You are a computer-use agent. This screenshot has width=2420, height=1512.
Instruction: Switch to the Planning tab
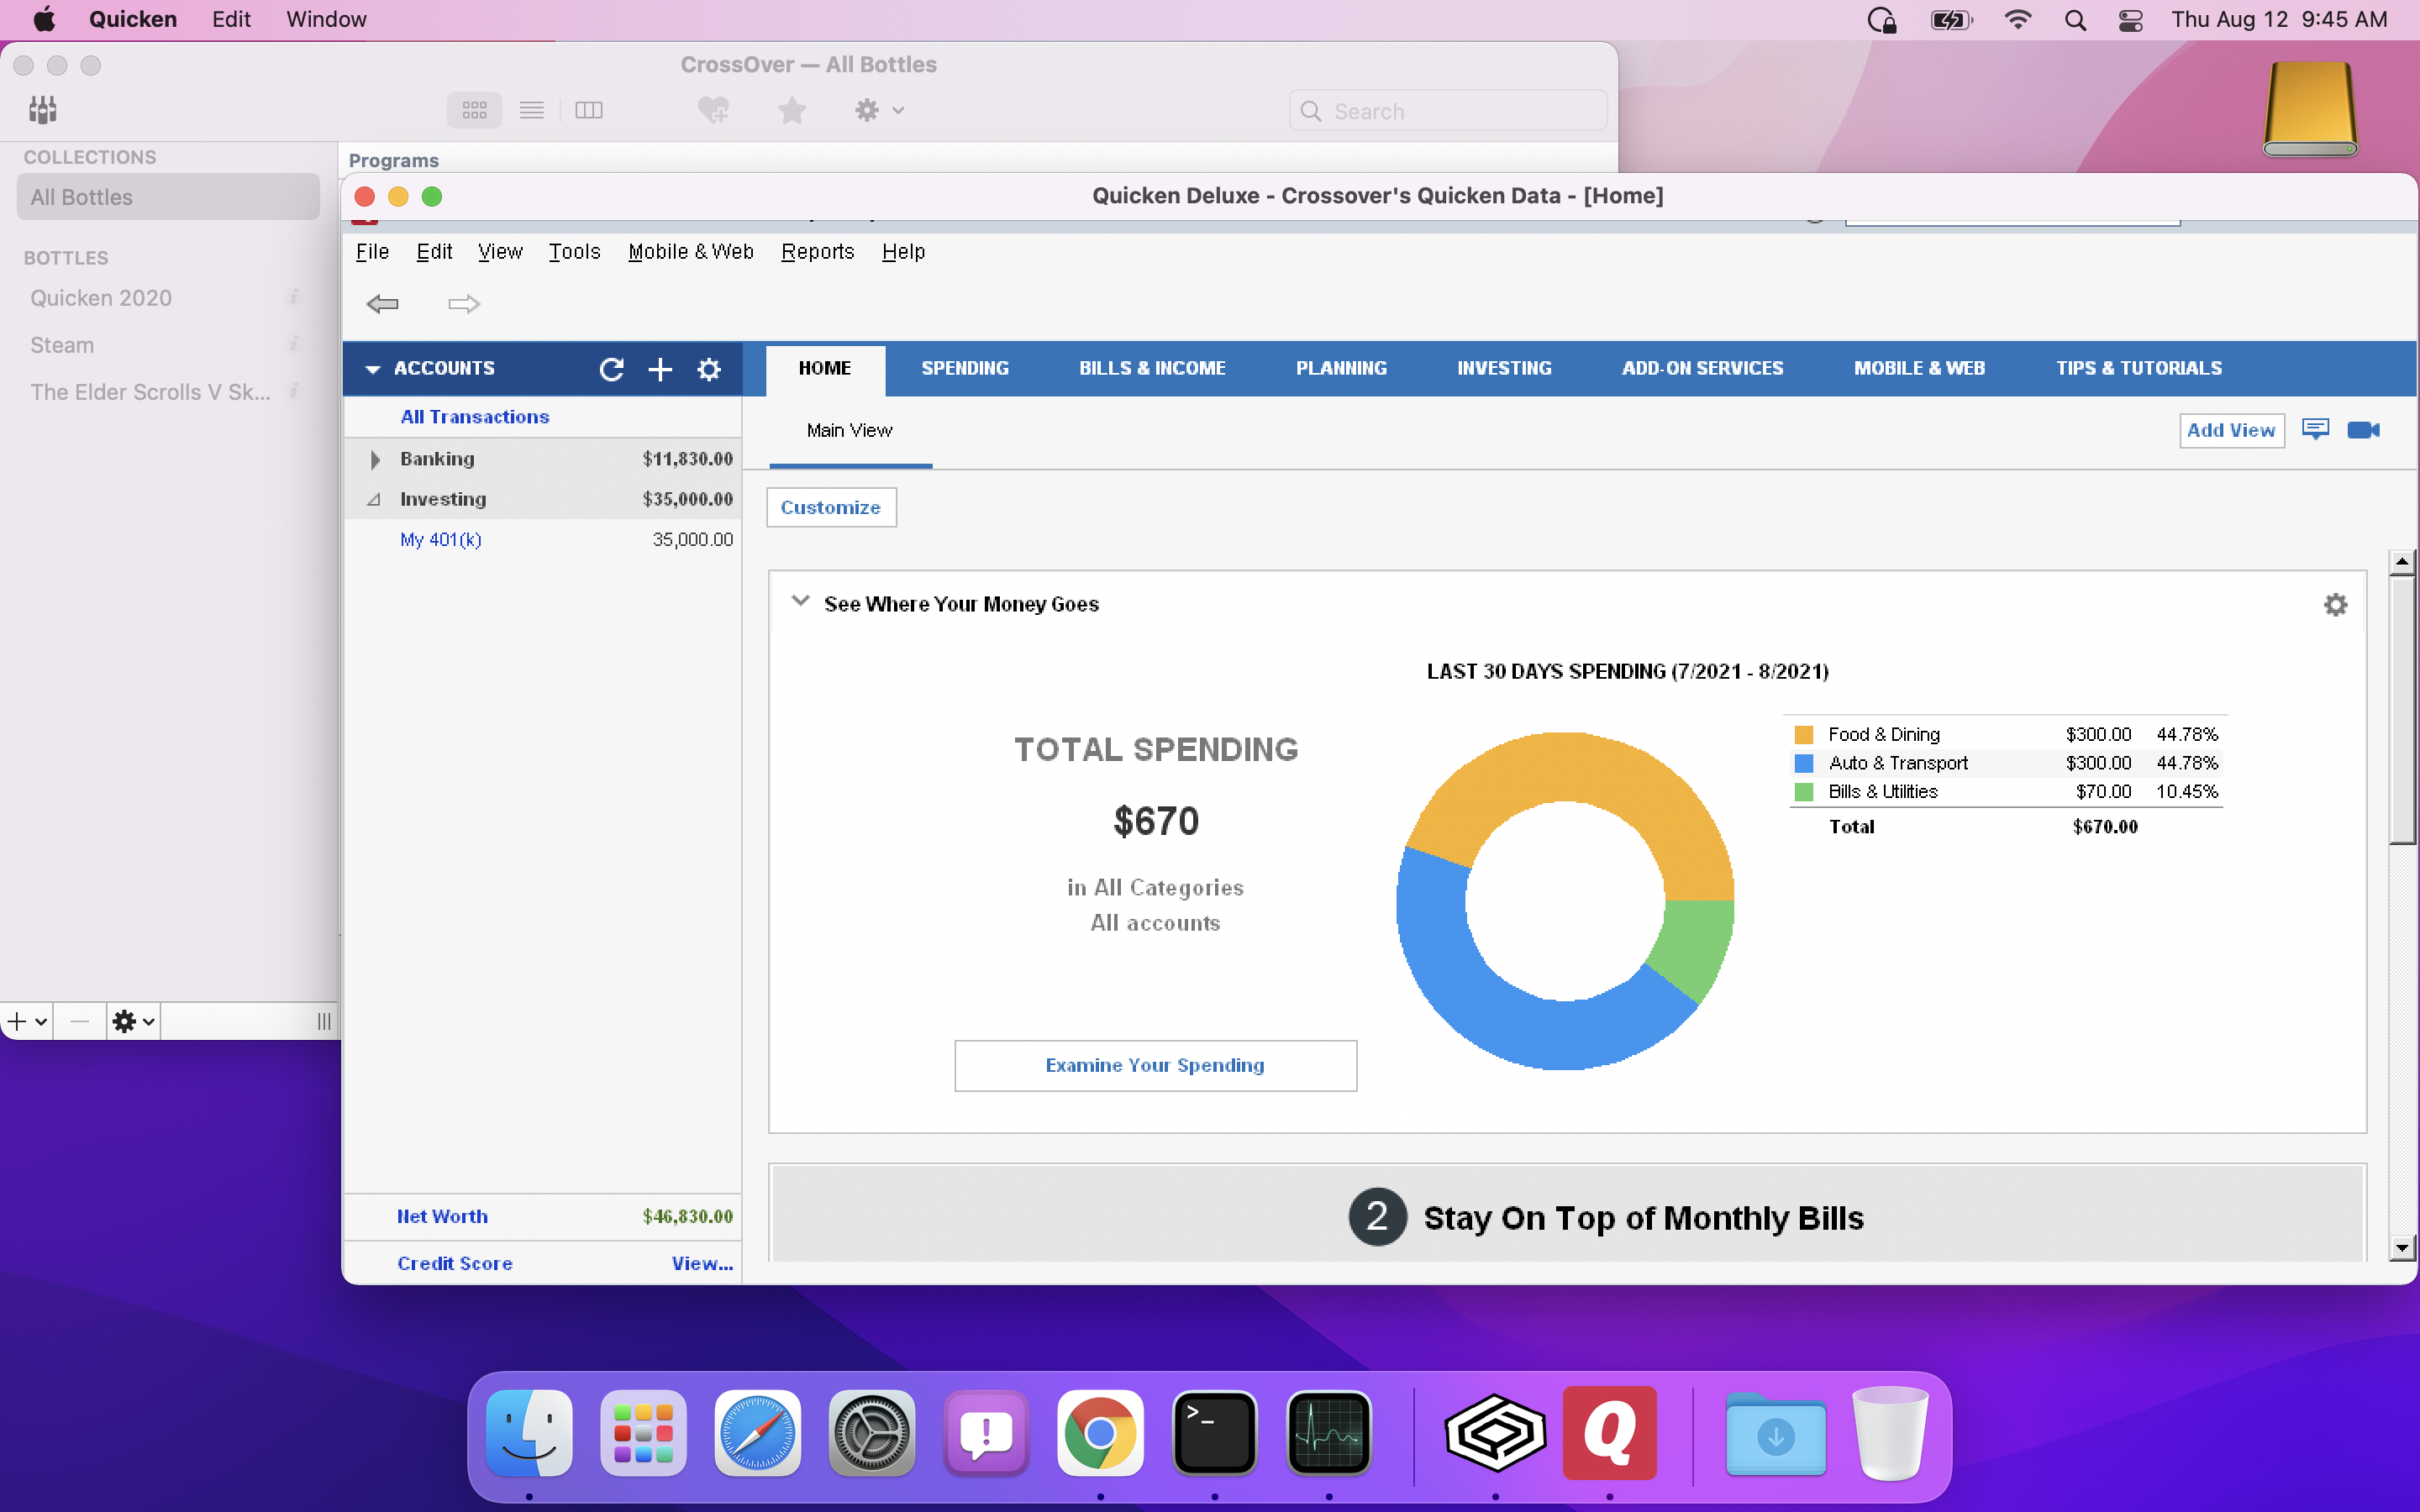(x=1341, y=368)
